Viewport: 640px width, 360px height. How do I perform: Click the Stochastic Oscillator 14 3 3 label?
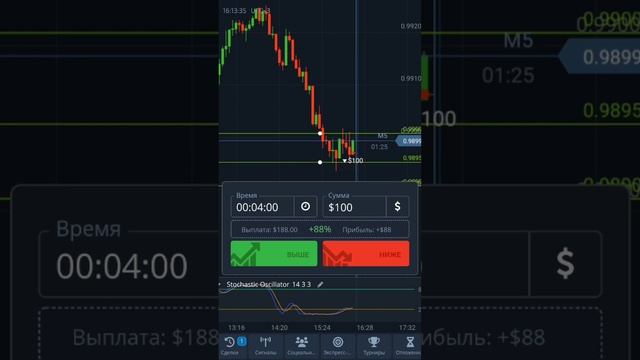point(269,284)
